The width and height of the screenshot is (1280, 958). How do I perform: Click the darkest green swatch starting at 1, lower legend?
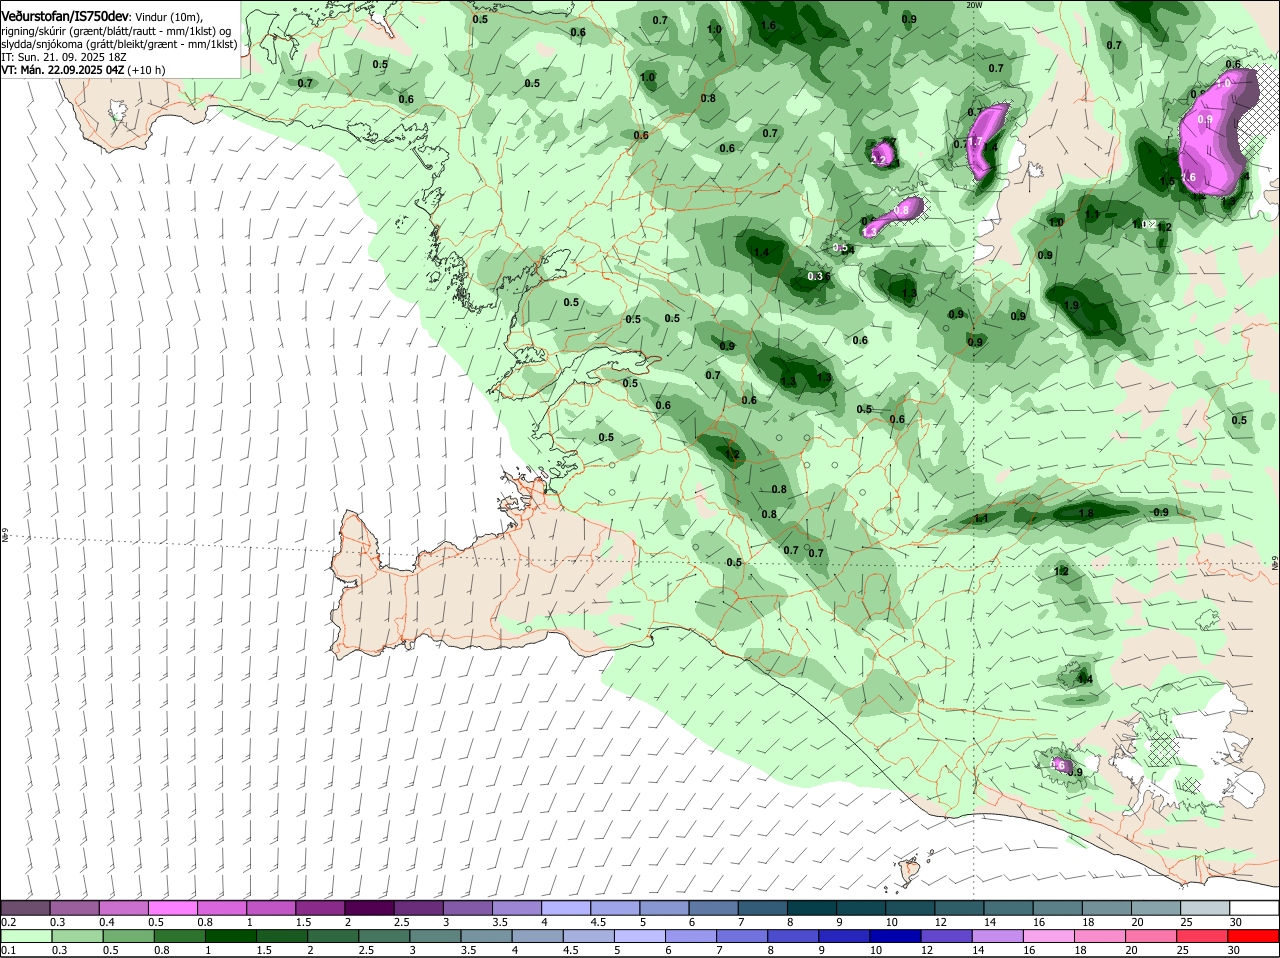click(231, 935)
